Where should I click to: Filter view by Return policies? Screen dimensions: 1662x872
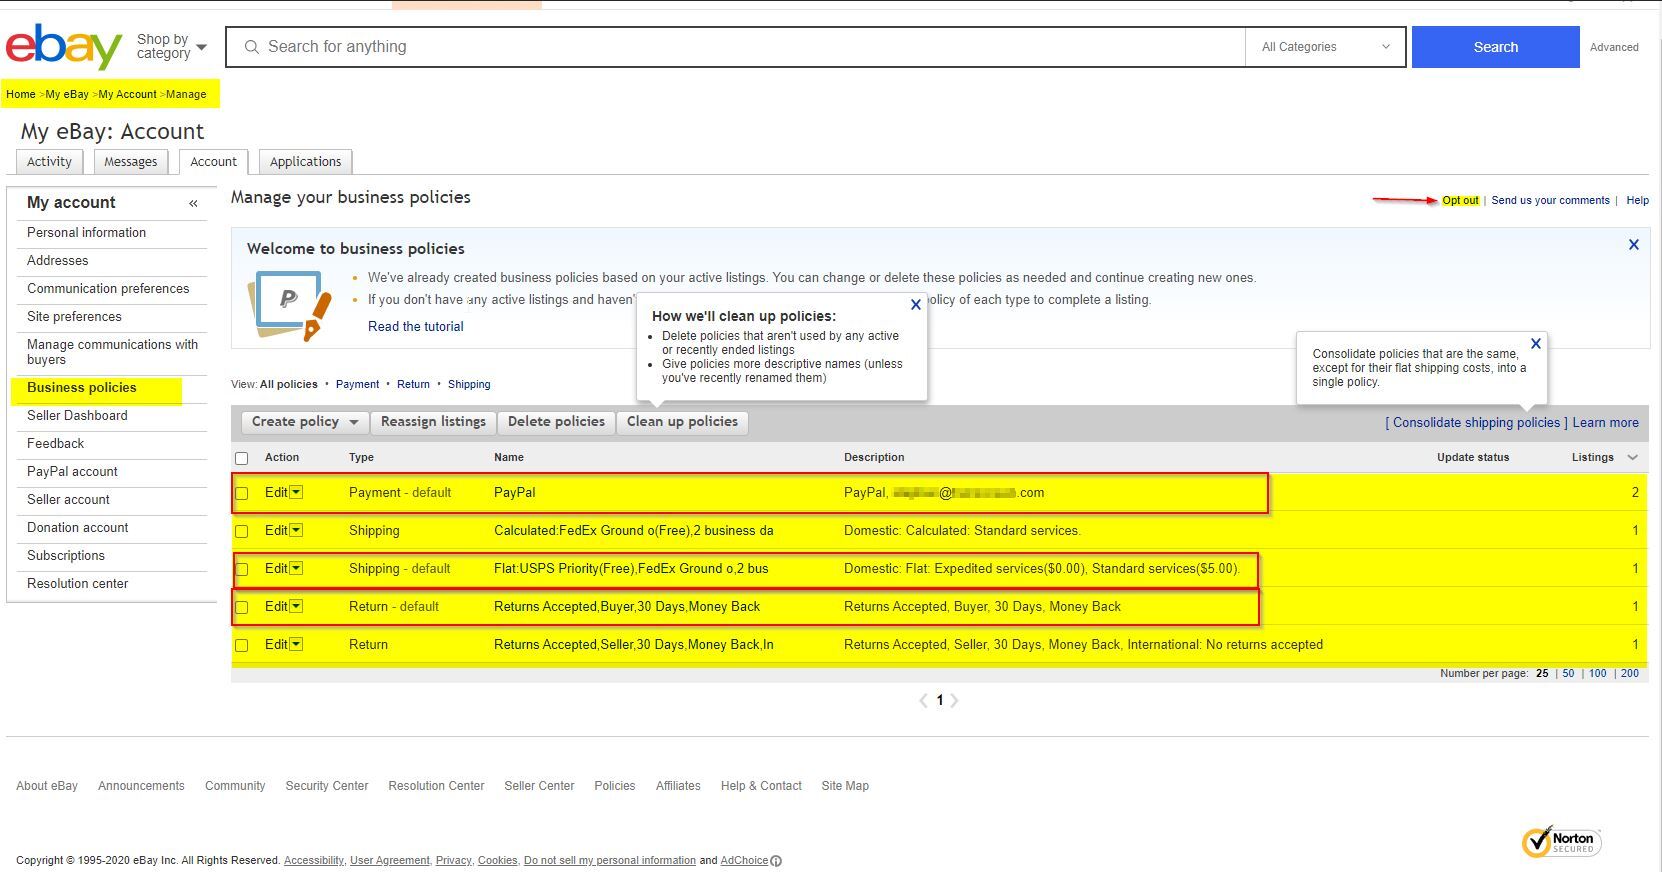[413, 385]
